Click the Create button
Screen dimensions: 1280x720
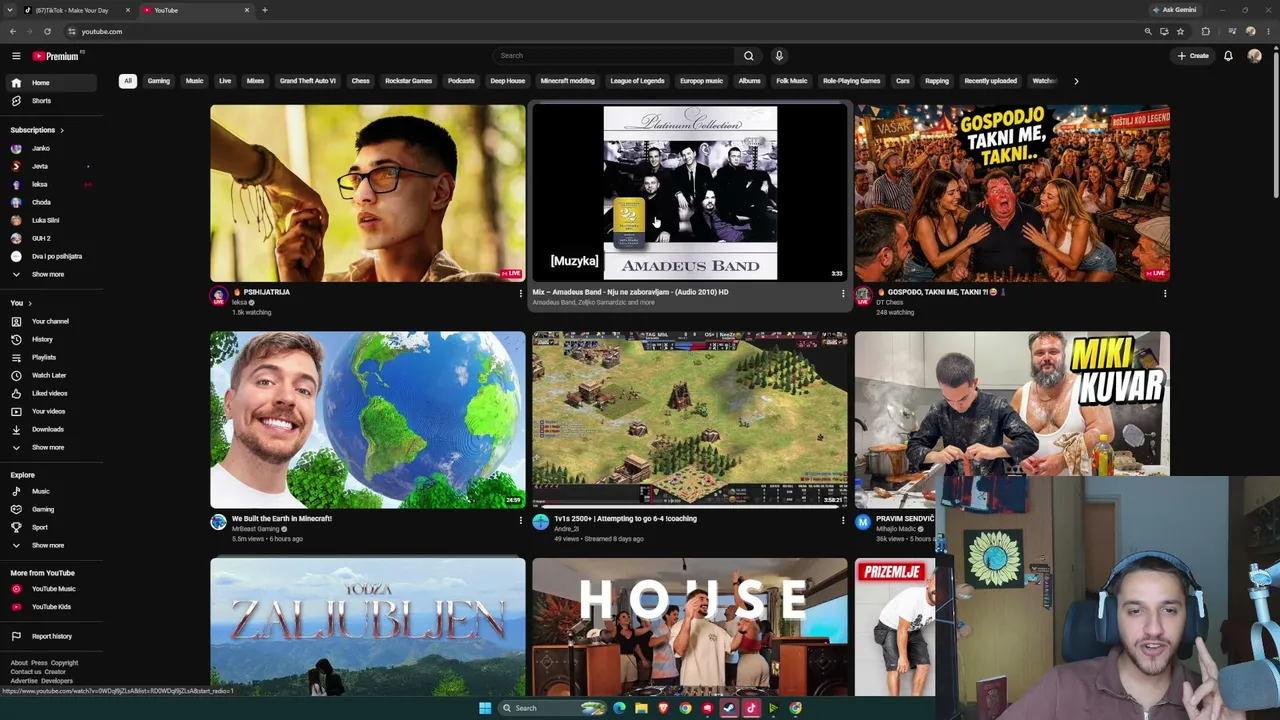tap(1193, 56)
